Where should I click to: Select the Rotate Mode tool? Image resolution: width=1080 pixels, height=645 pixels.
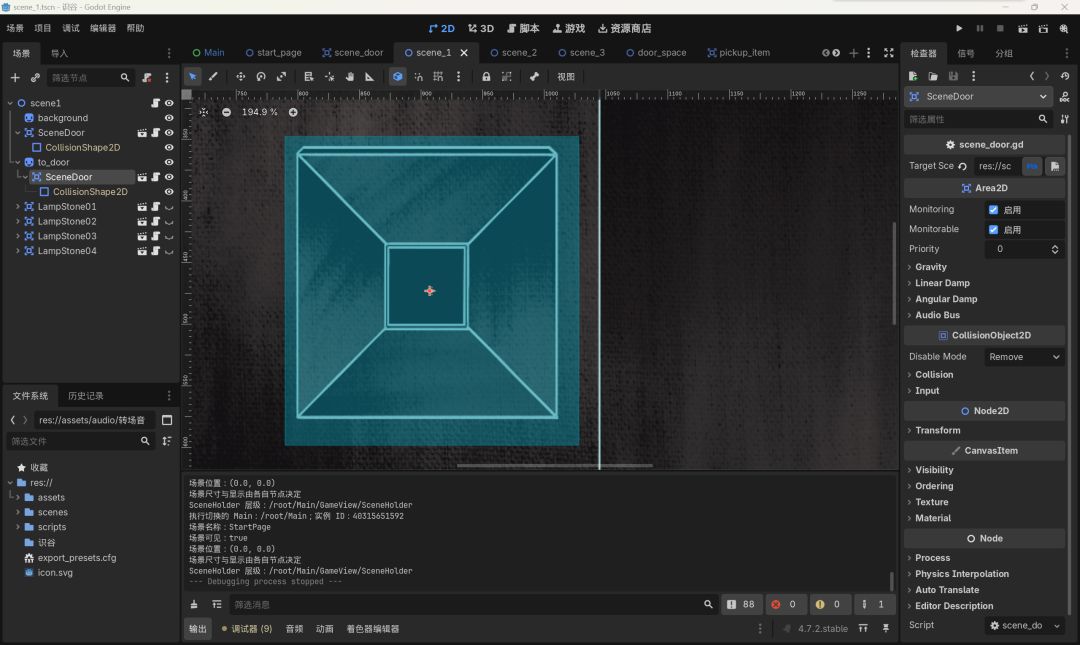261,76
